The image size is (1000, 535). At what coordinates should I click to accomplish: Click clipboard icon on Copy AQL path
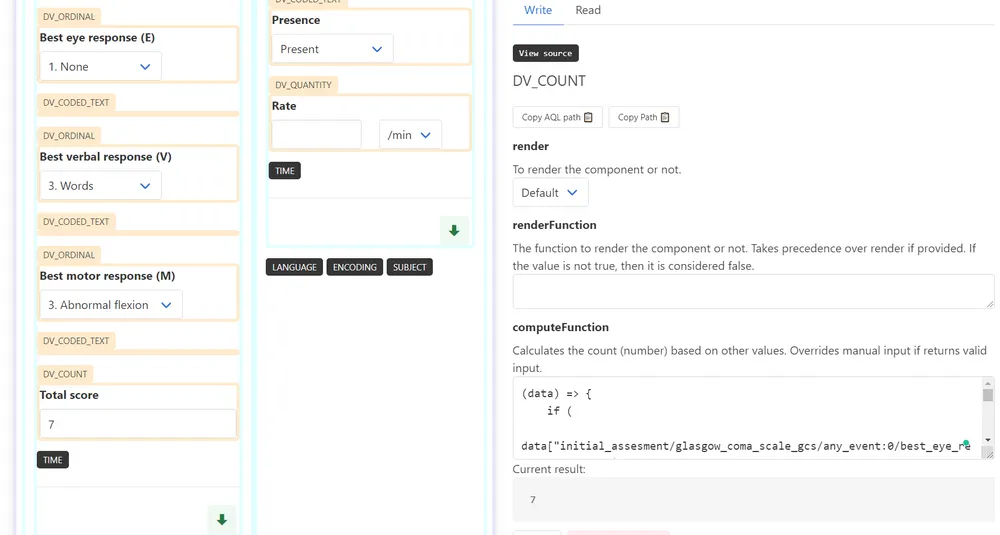[x=588, y=118]
